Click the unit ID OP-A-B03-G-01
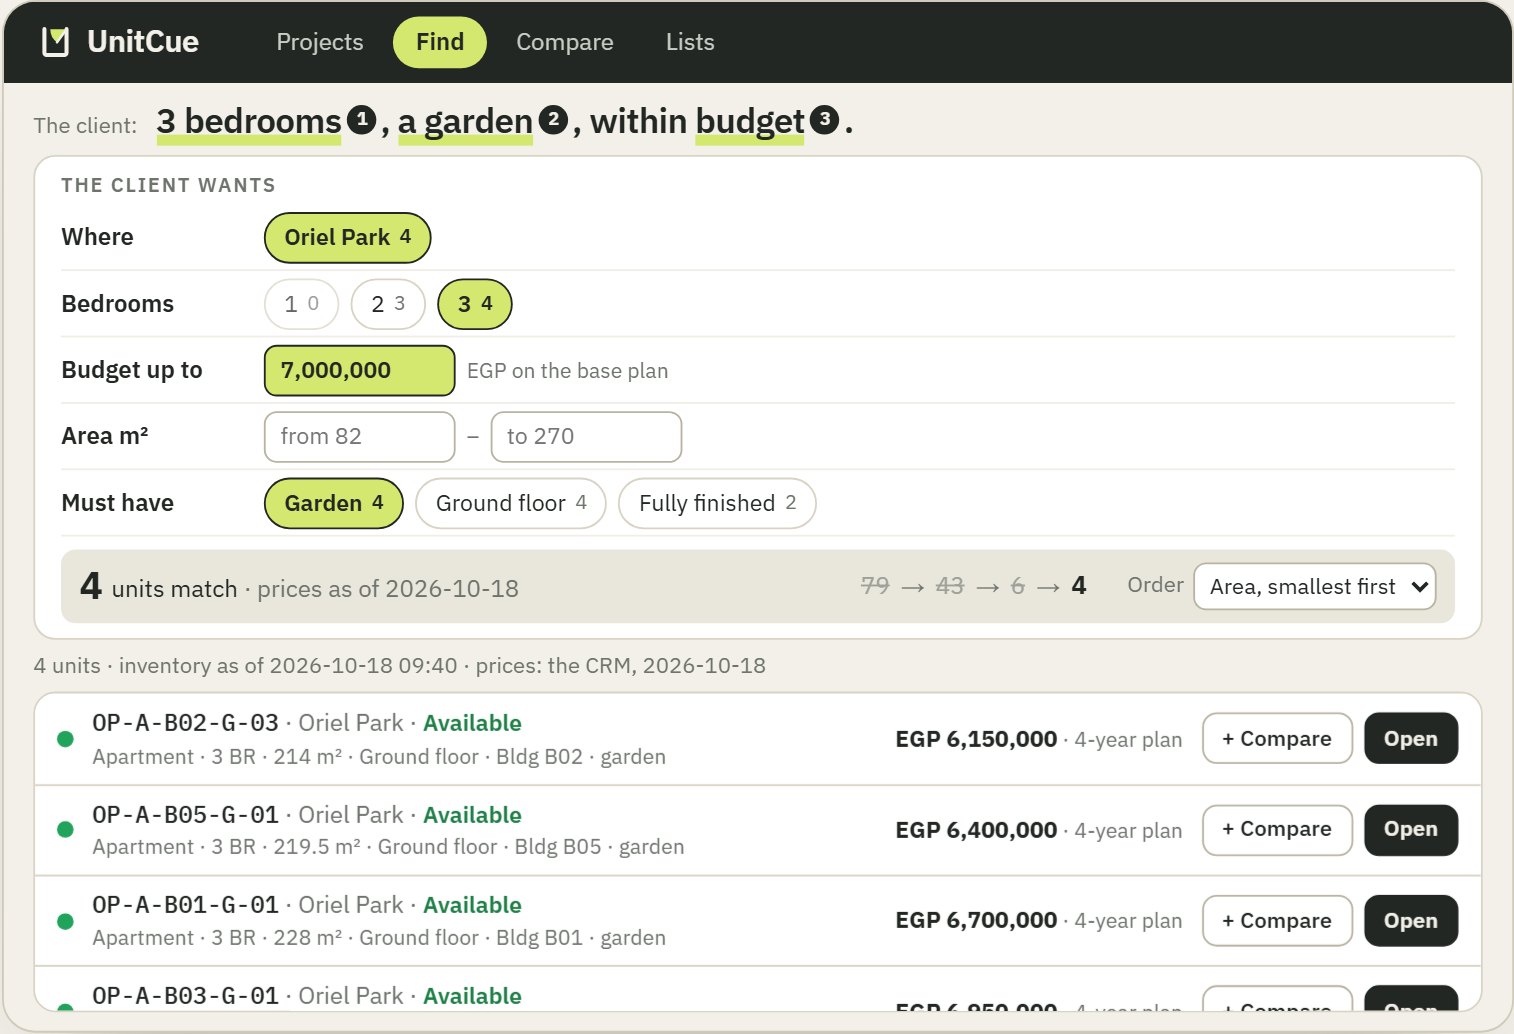This screenshot has width=1514, height=1034. tap(185, 996)
